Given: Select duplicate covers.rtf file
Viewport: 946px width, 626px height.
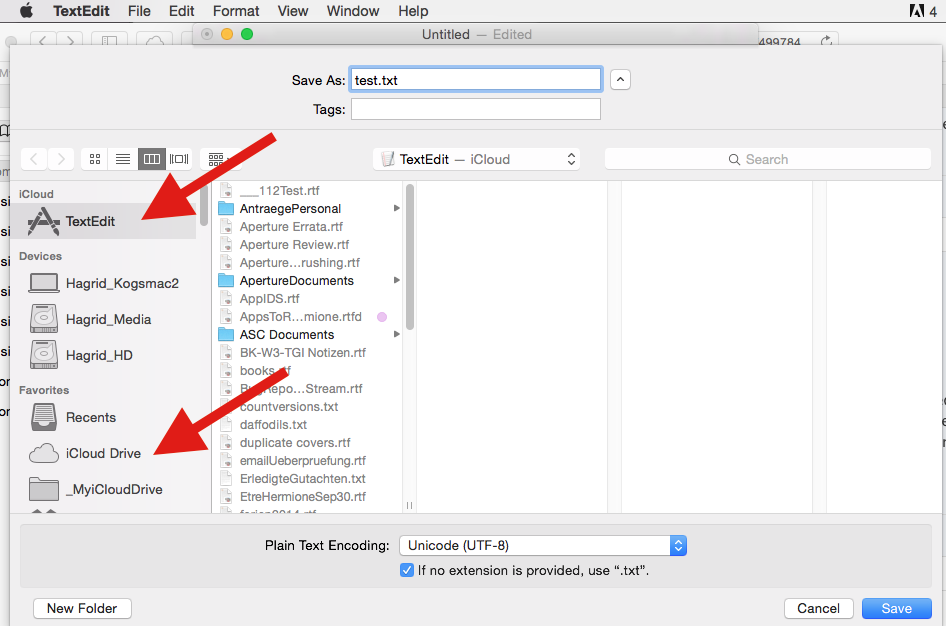Looking at the screenshot, I should (295, 443).
